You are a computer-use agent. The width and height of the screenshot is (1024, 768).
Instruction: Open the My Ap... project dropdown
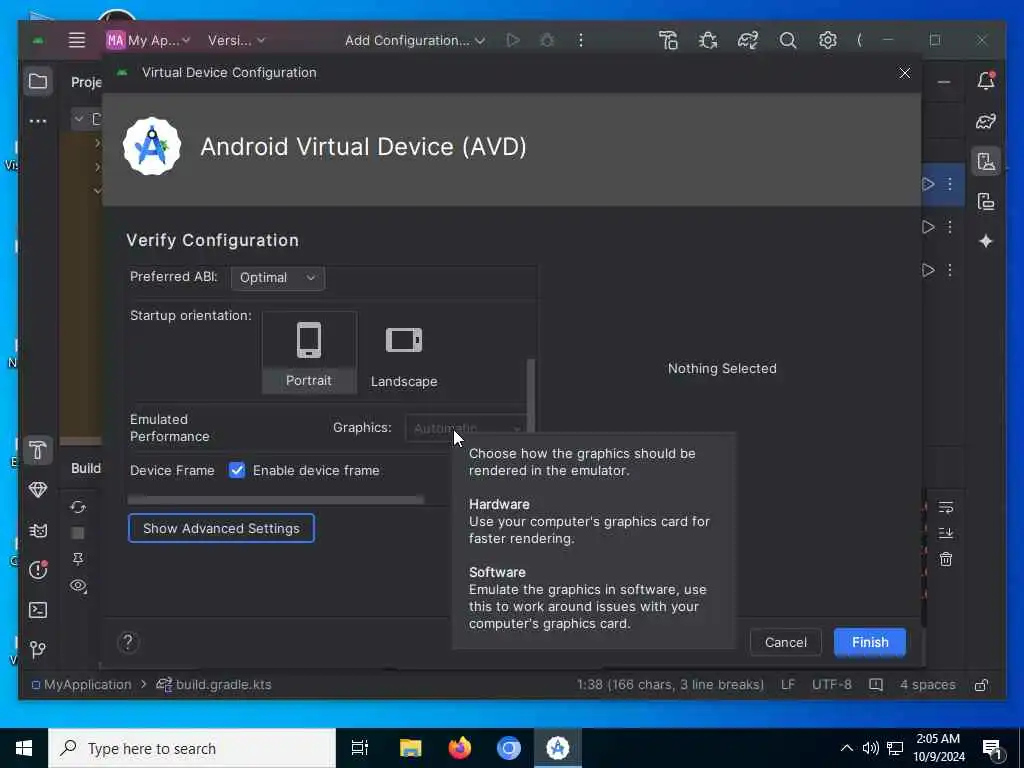coord(148,40)
